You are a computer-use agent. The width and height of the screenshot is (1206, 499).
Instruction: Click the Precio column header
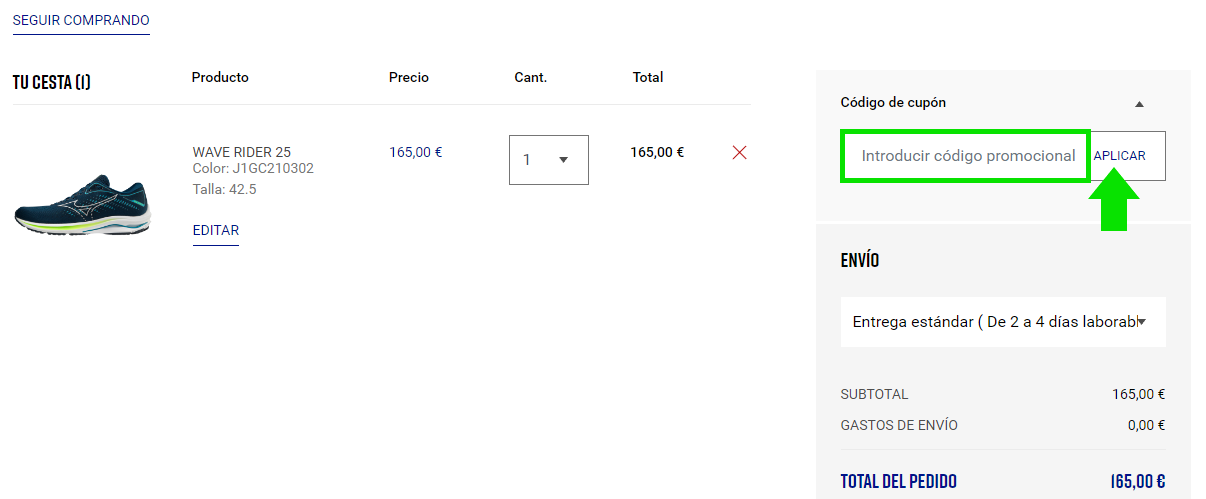click(409, 77)
